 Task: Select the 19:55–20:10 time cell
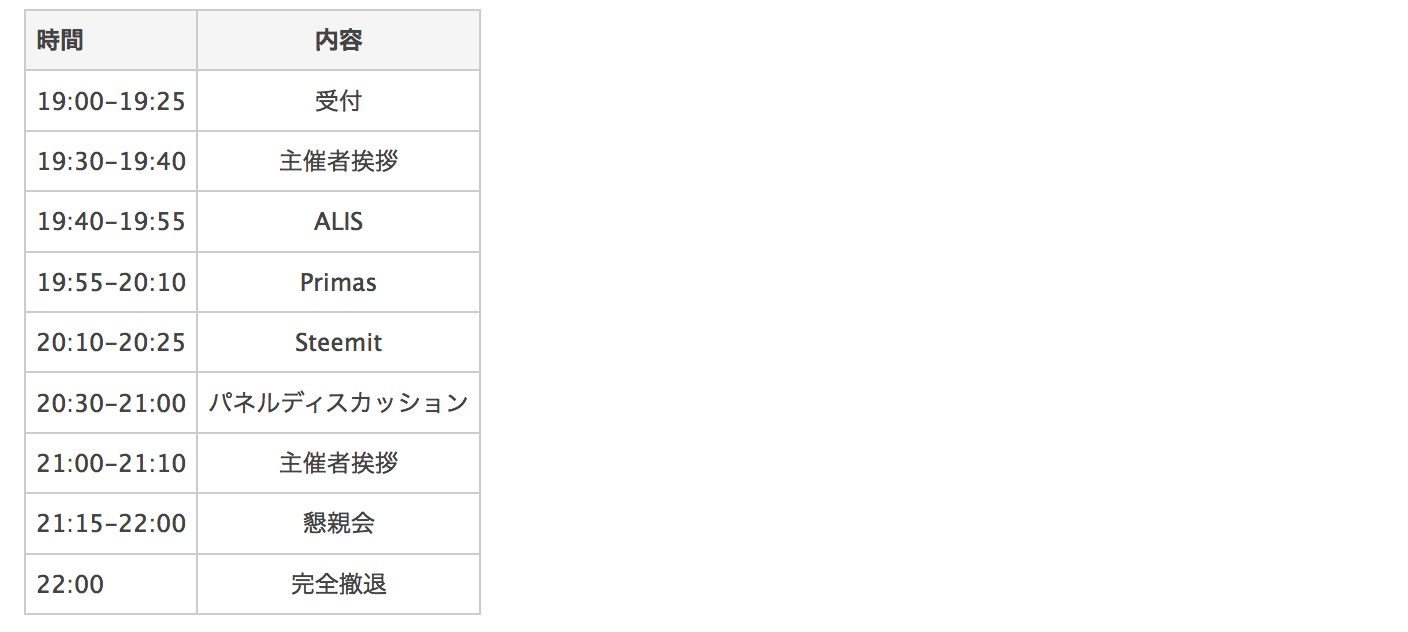coord(111,282)
